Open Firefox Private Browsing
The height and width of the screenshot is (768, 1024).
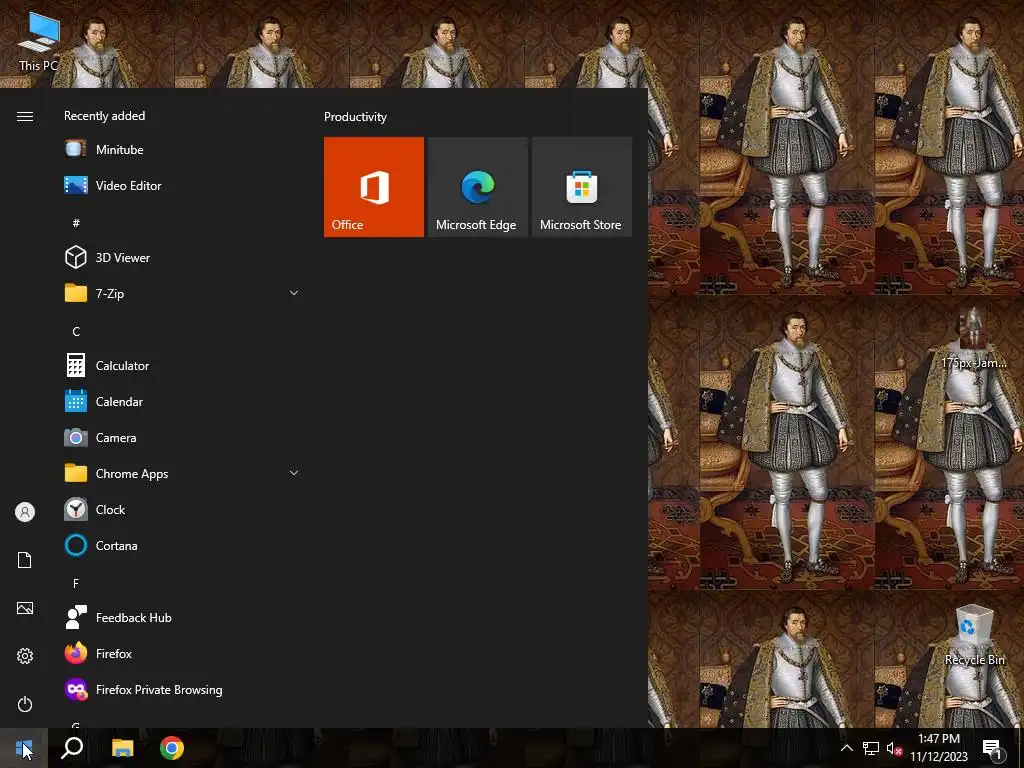pyautogui.click(x=182, y=690)
